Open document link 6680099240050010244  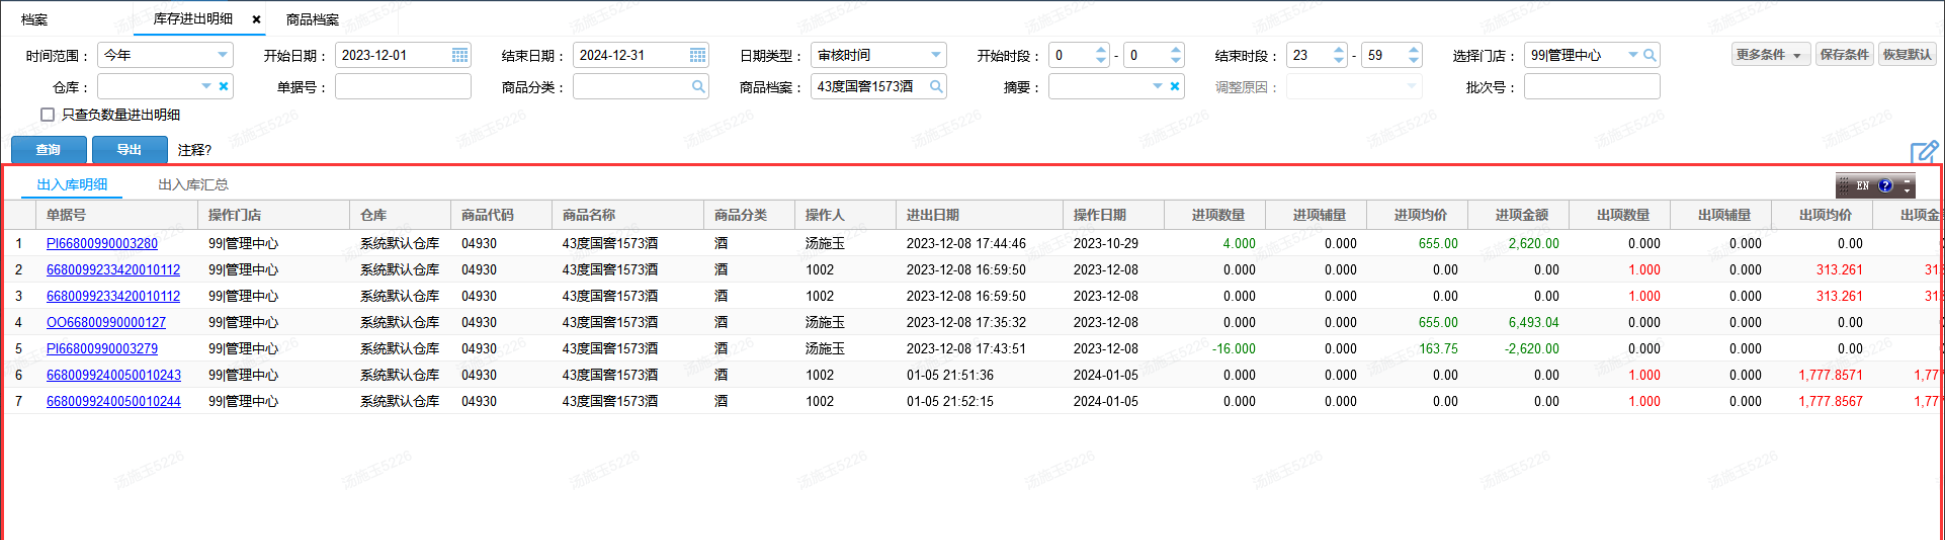tap(113, 401)
